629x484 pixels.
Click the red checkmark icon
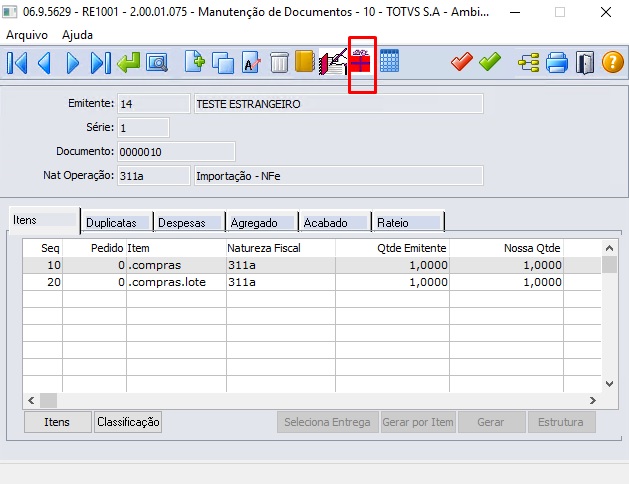[461, 62]
